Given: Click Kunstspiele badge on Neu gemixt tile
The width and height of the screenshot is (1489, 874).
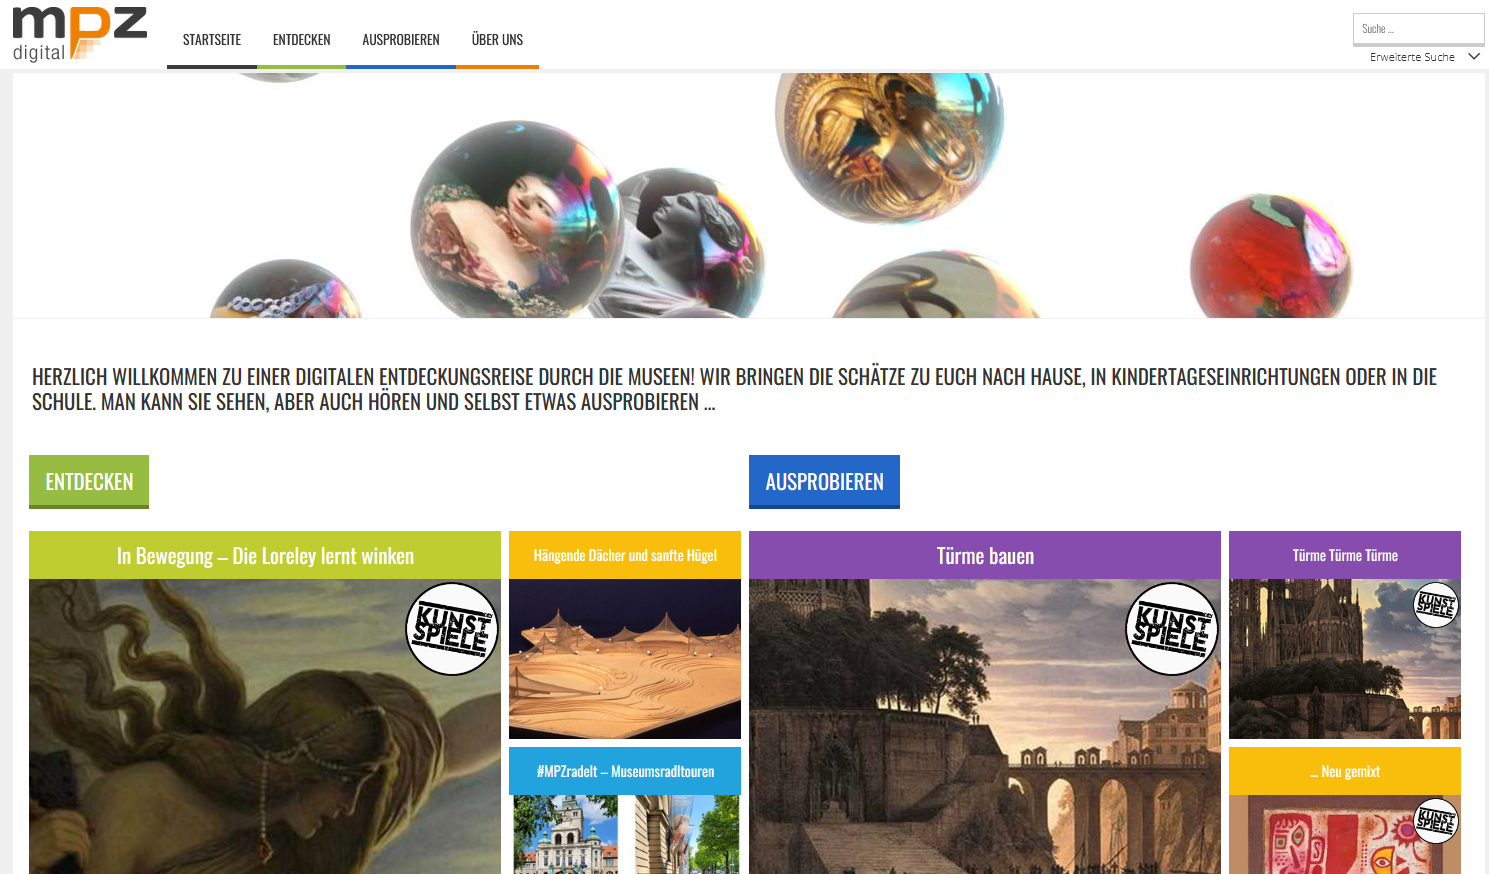Looking at the screenshot, I should (1436, 820).
